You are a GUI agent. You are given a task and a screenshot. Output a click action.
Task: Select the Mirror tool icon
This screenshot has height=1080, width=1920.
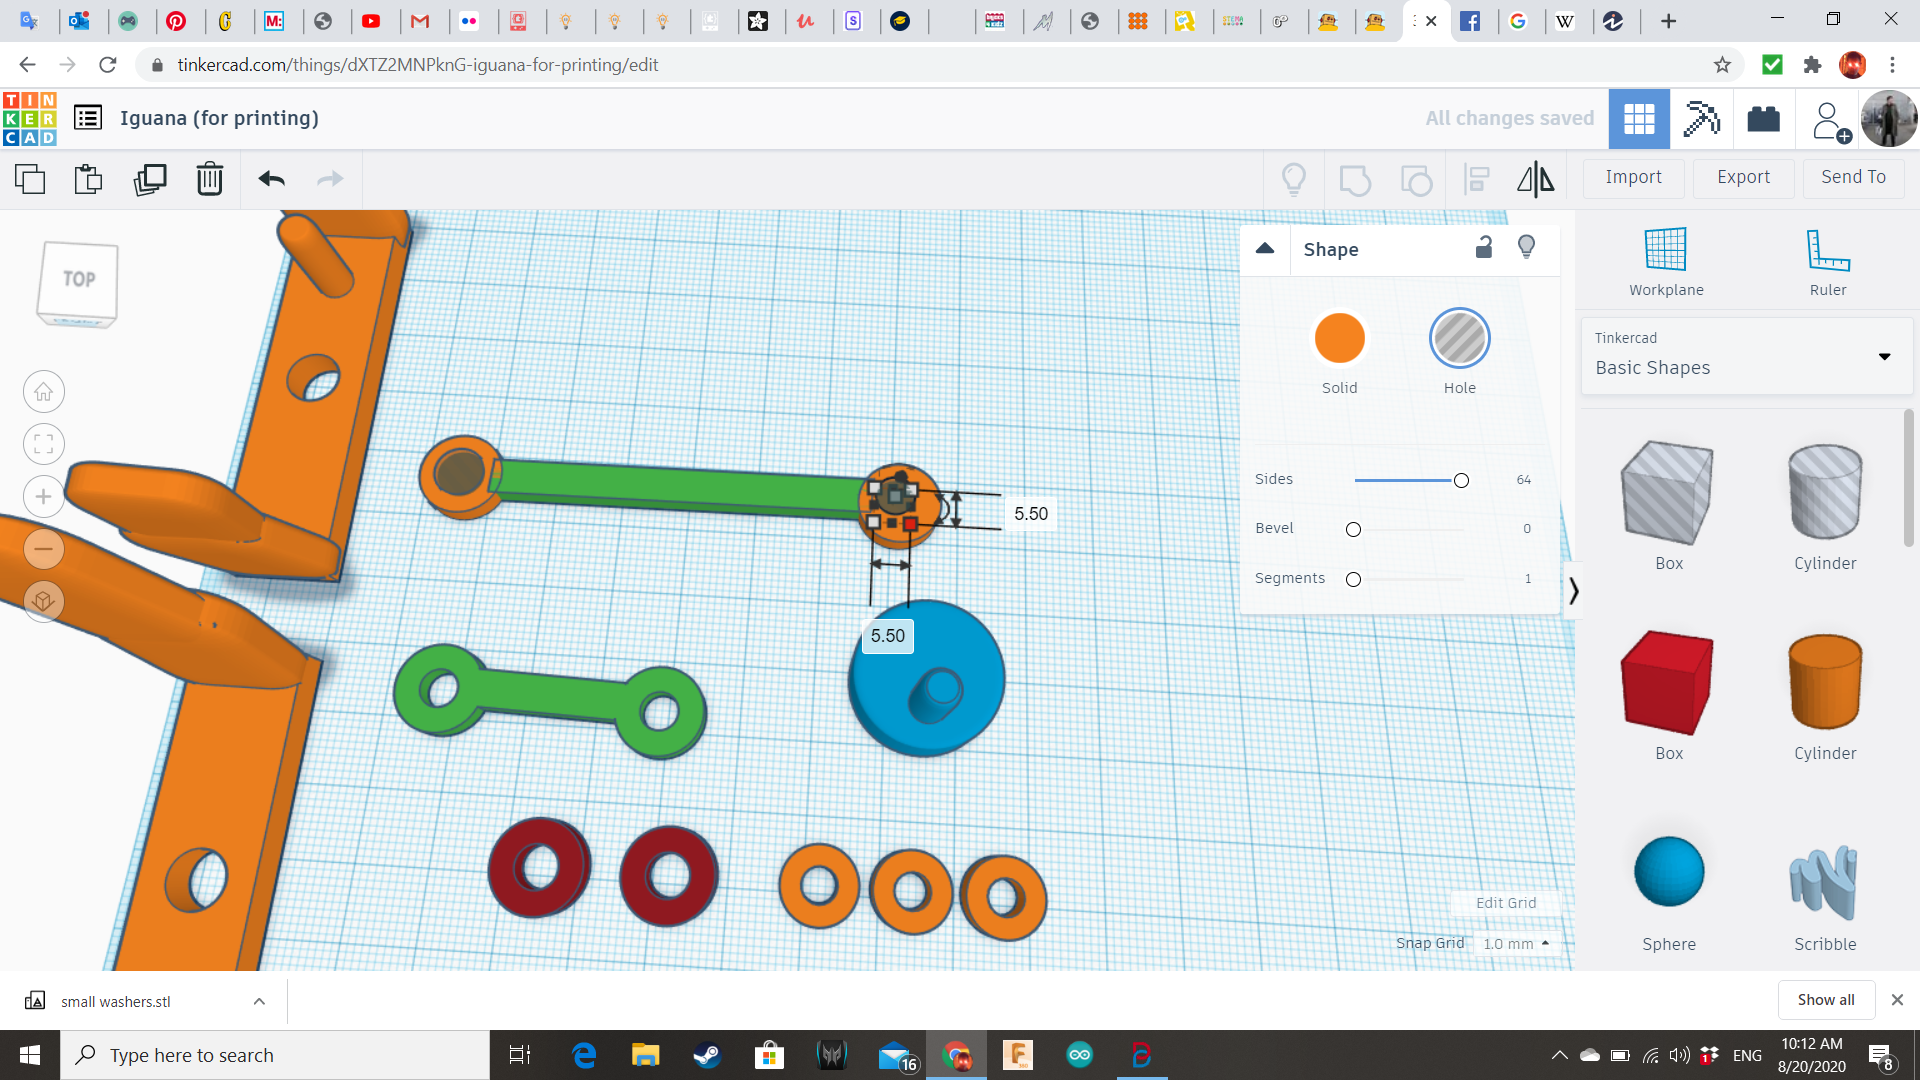(1535, 179)
